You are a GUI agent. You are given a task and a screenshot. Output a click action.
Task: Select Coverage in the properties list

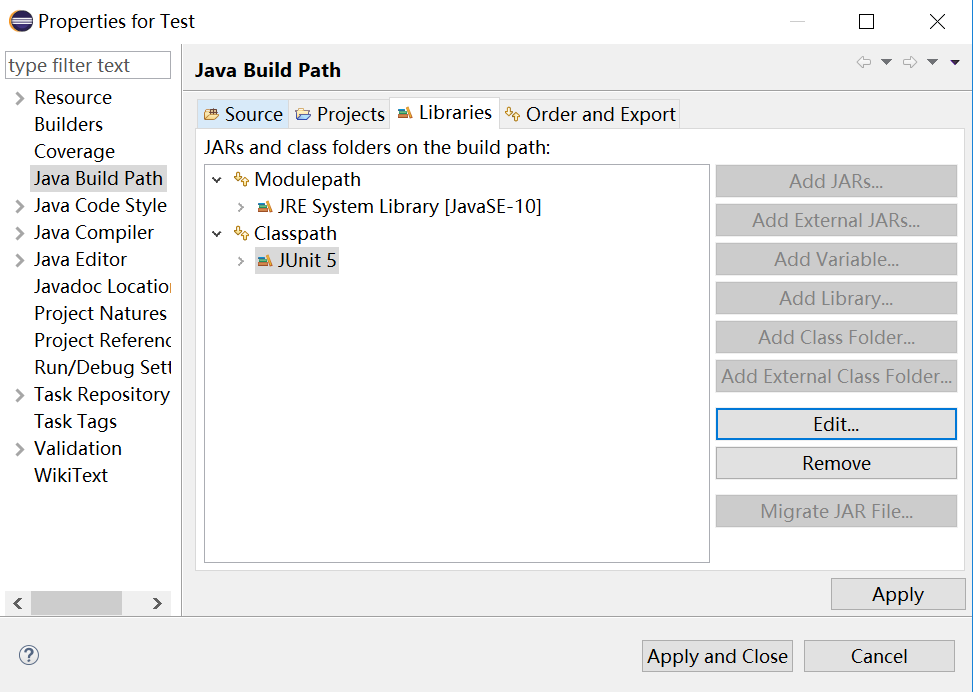(x=74, y=151)
